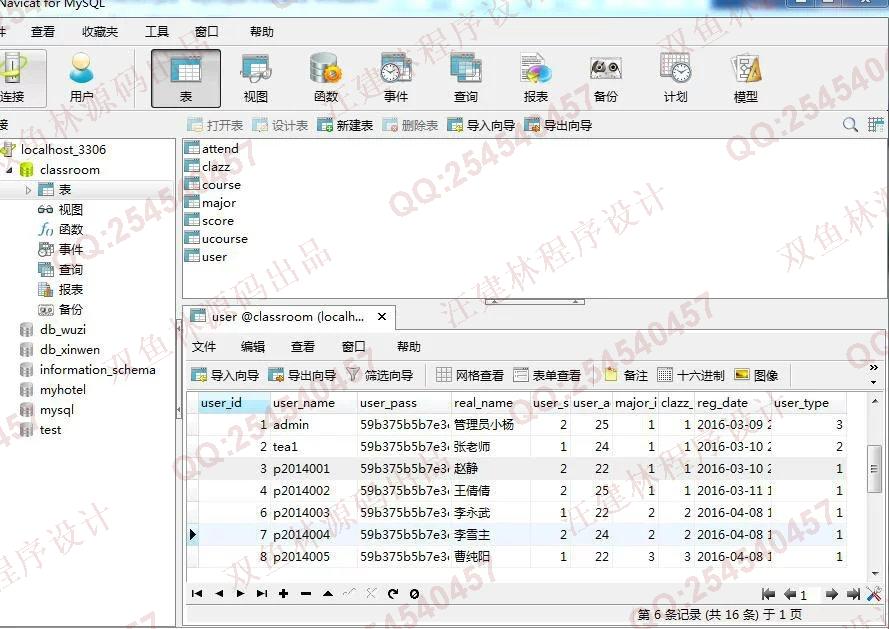Select the user @classroom tab
The width and height of the screenshot is (889, 629).
287,316
